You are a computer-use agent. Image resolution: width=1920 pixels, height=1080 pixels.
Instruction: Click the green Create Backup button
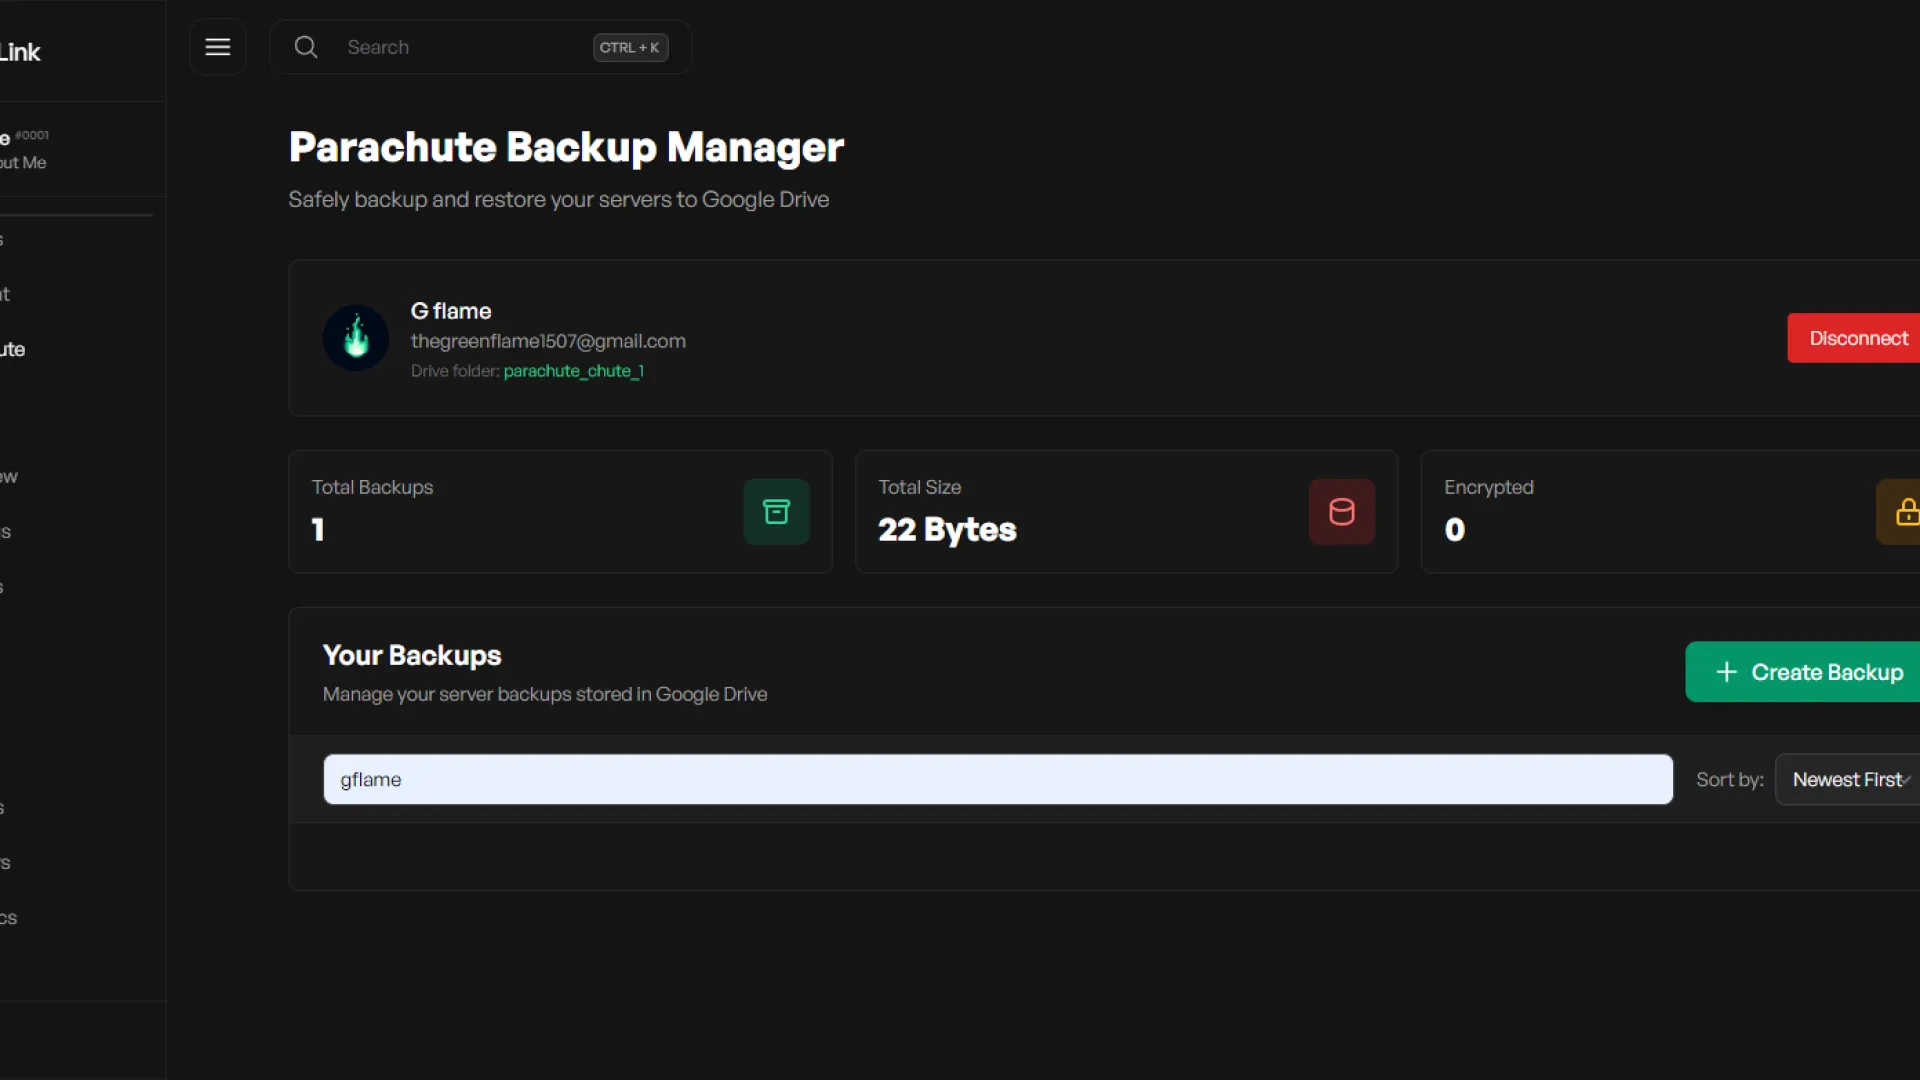(1810, 672)
